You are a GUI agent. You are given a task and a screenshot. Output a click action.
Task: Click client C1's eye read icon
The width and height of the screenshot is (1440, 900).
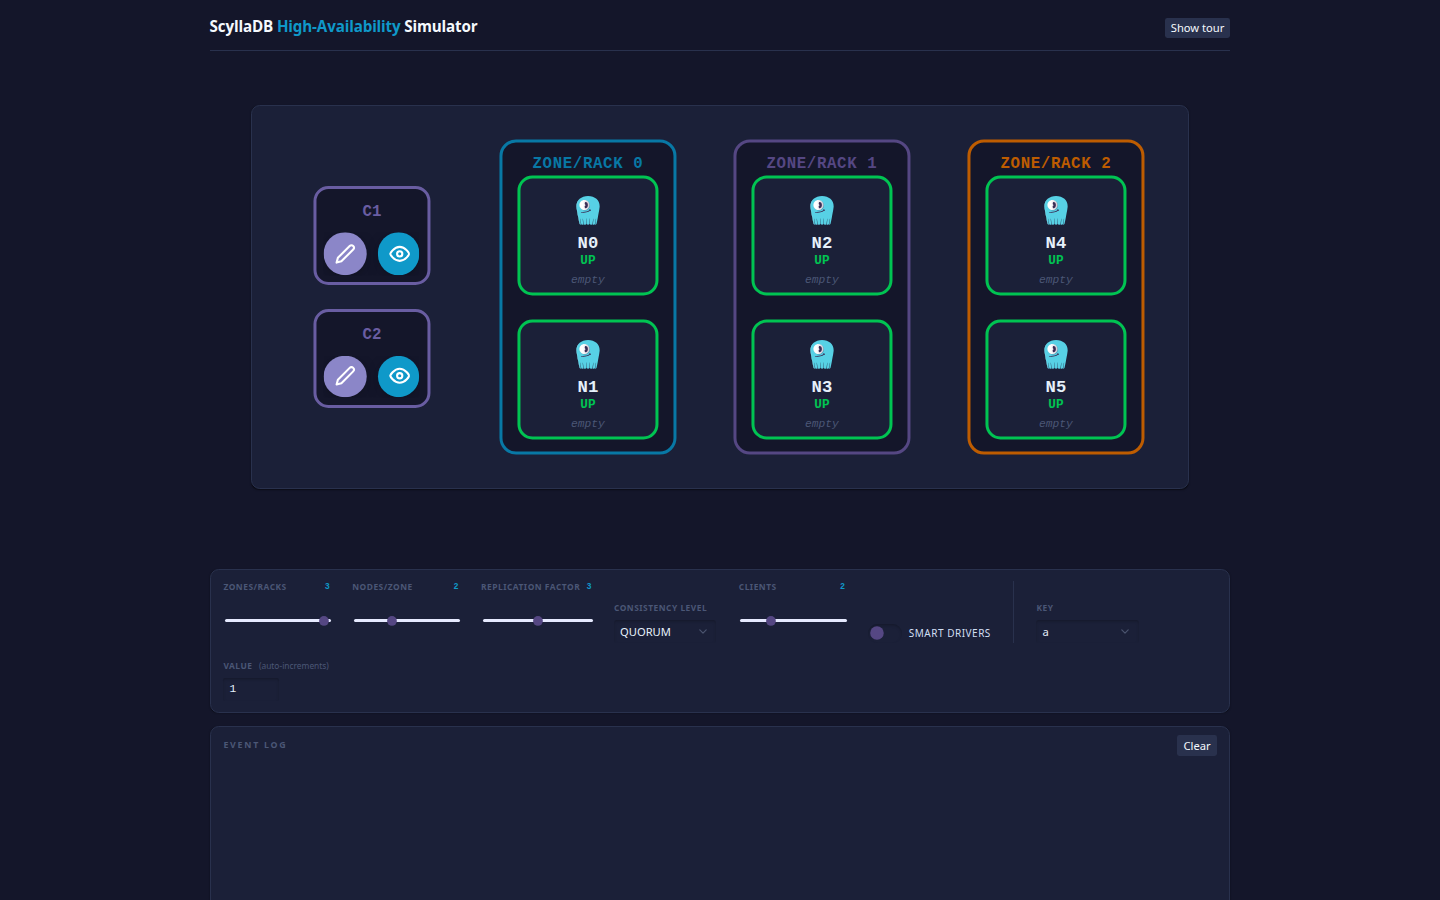399,254
